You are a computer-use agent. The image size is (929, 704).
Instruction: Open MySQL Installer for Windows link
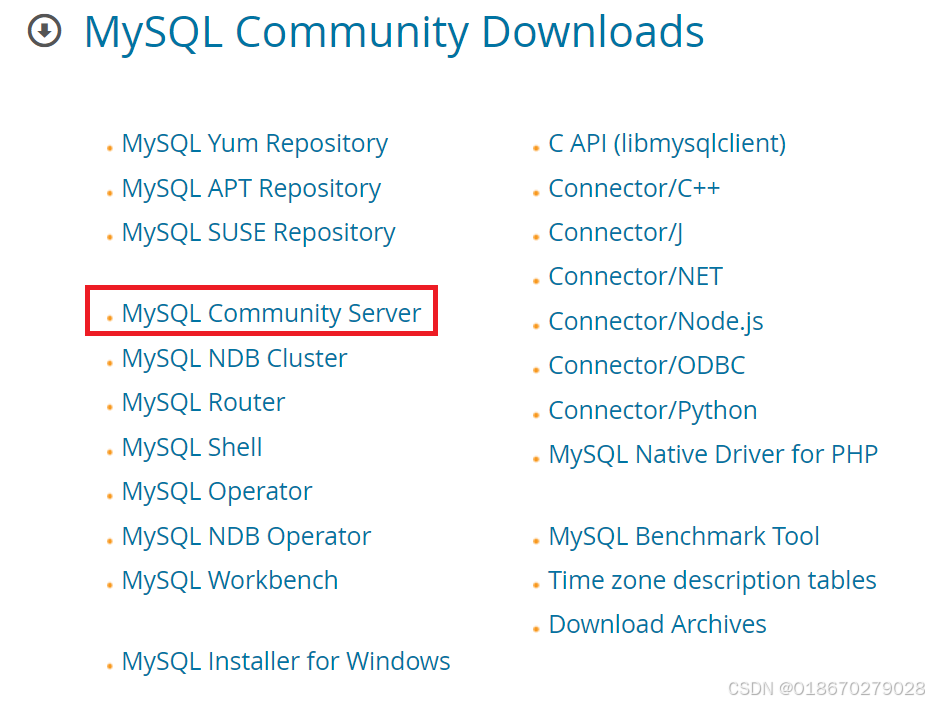tap(286, 661)
